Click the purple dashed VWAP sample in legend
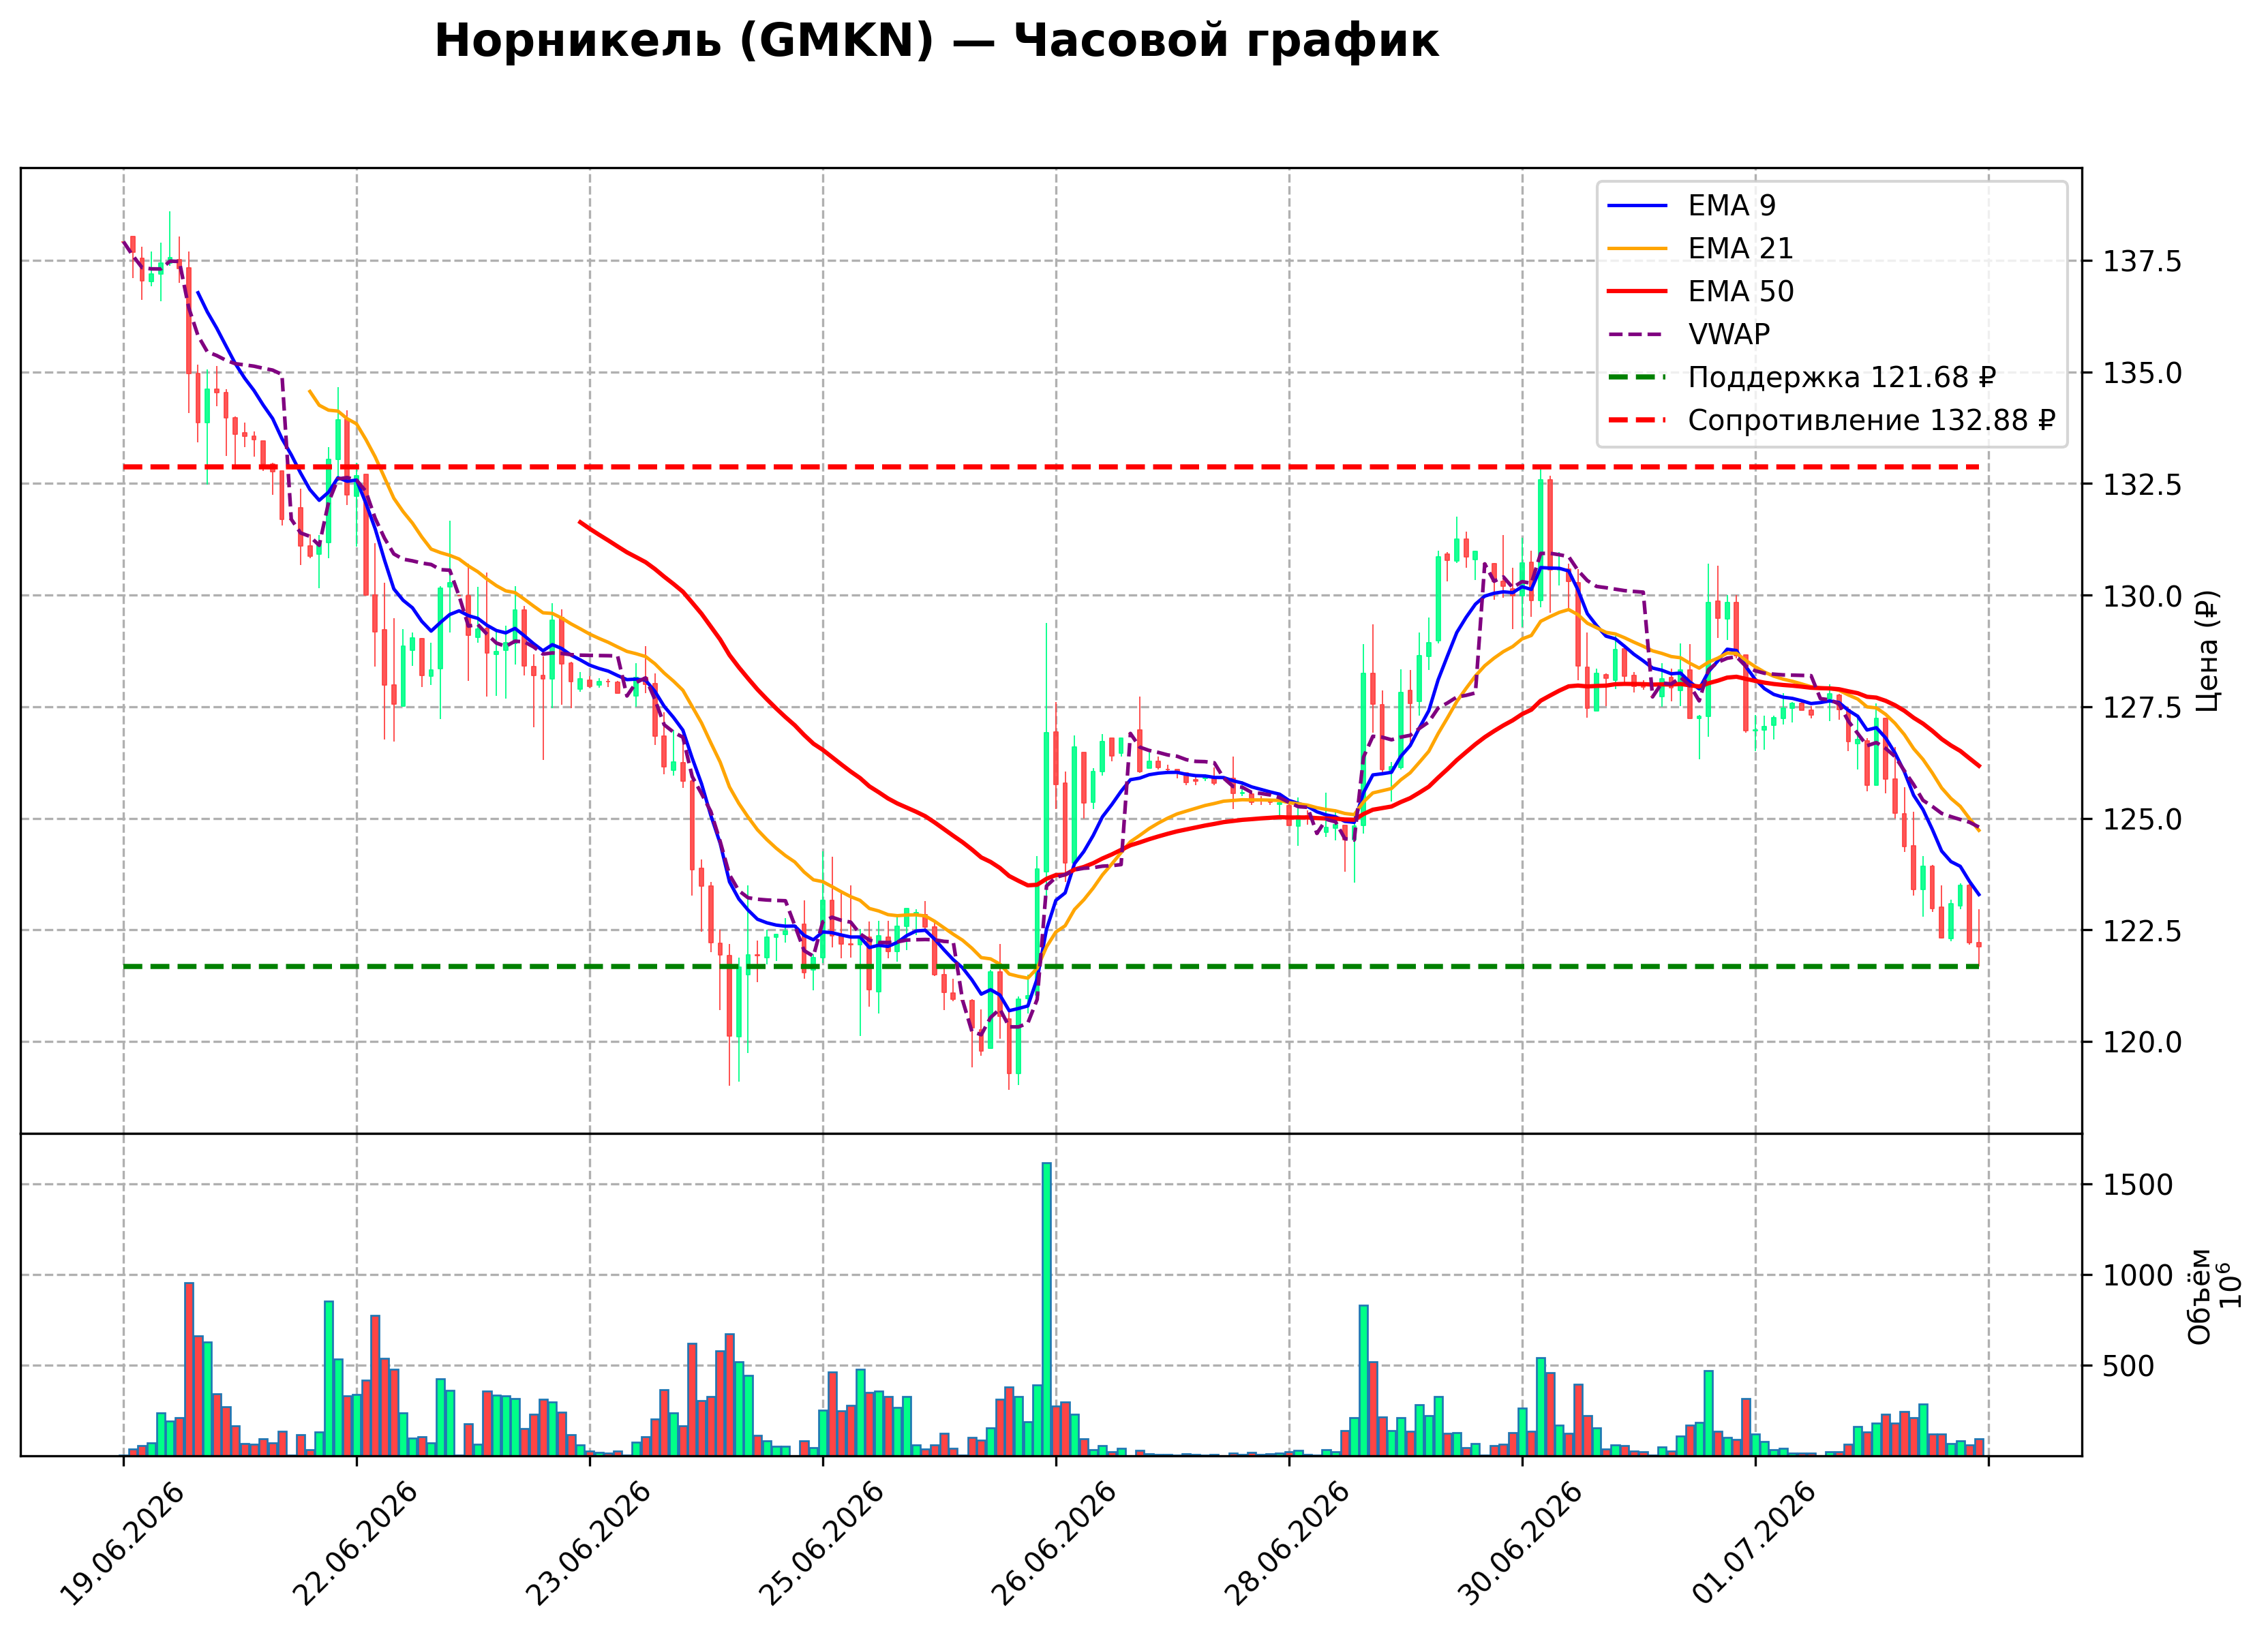Screen dimensions: 2268x1631 tap(1637, 334)
